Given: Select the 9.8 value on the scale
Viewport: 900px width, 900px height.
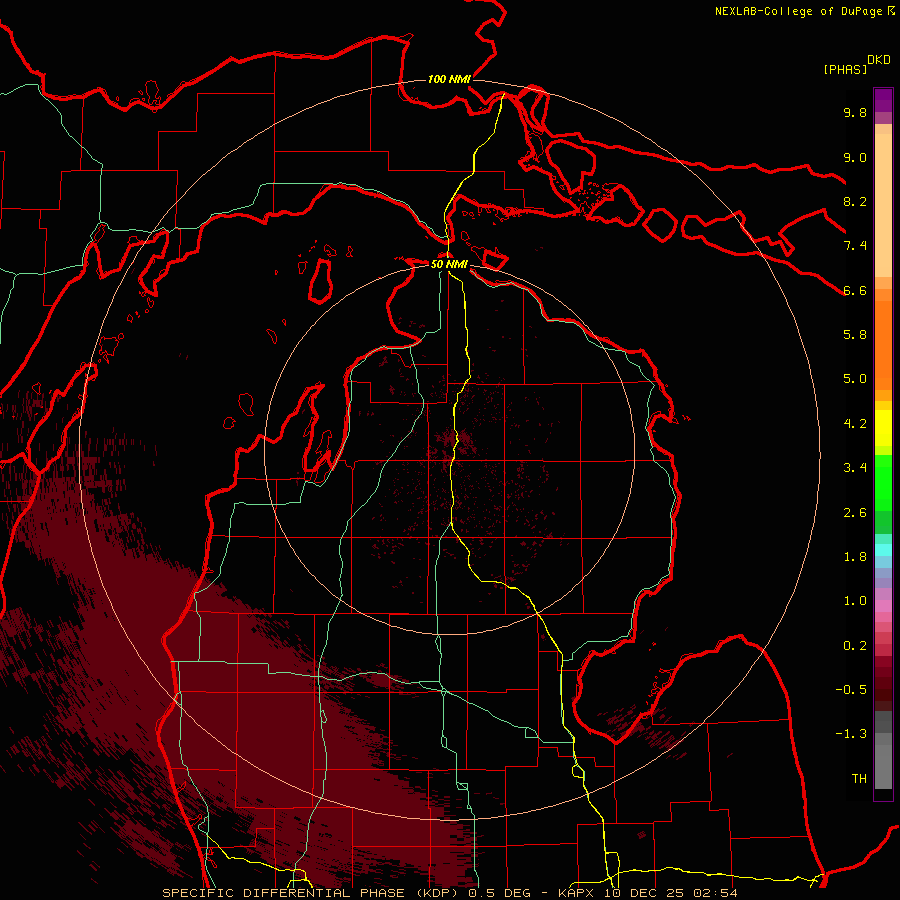Looking at the screenshot, I should [855, 112].
